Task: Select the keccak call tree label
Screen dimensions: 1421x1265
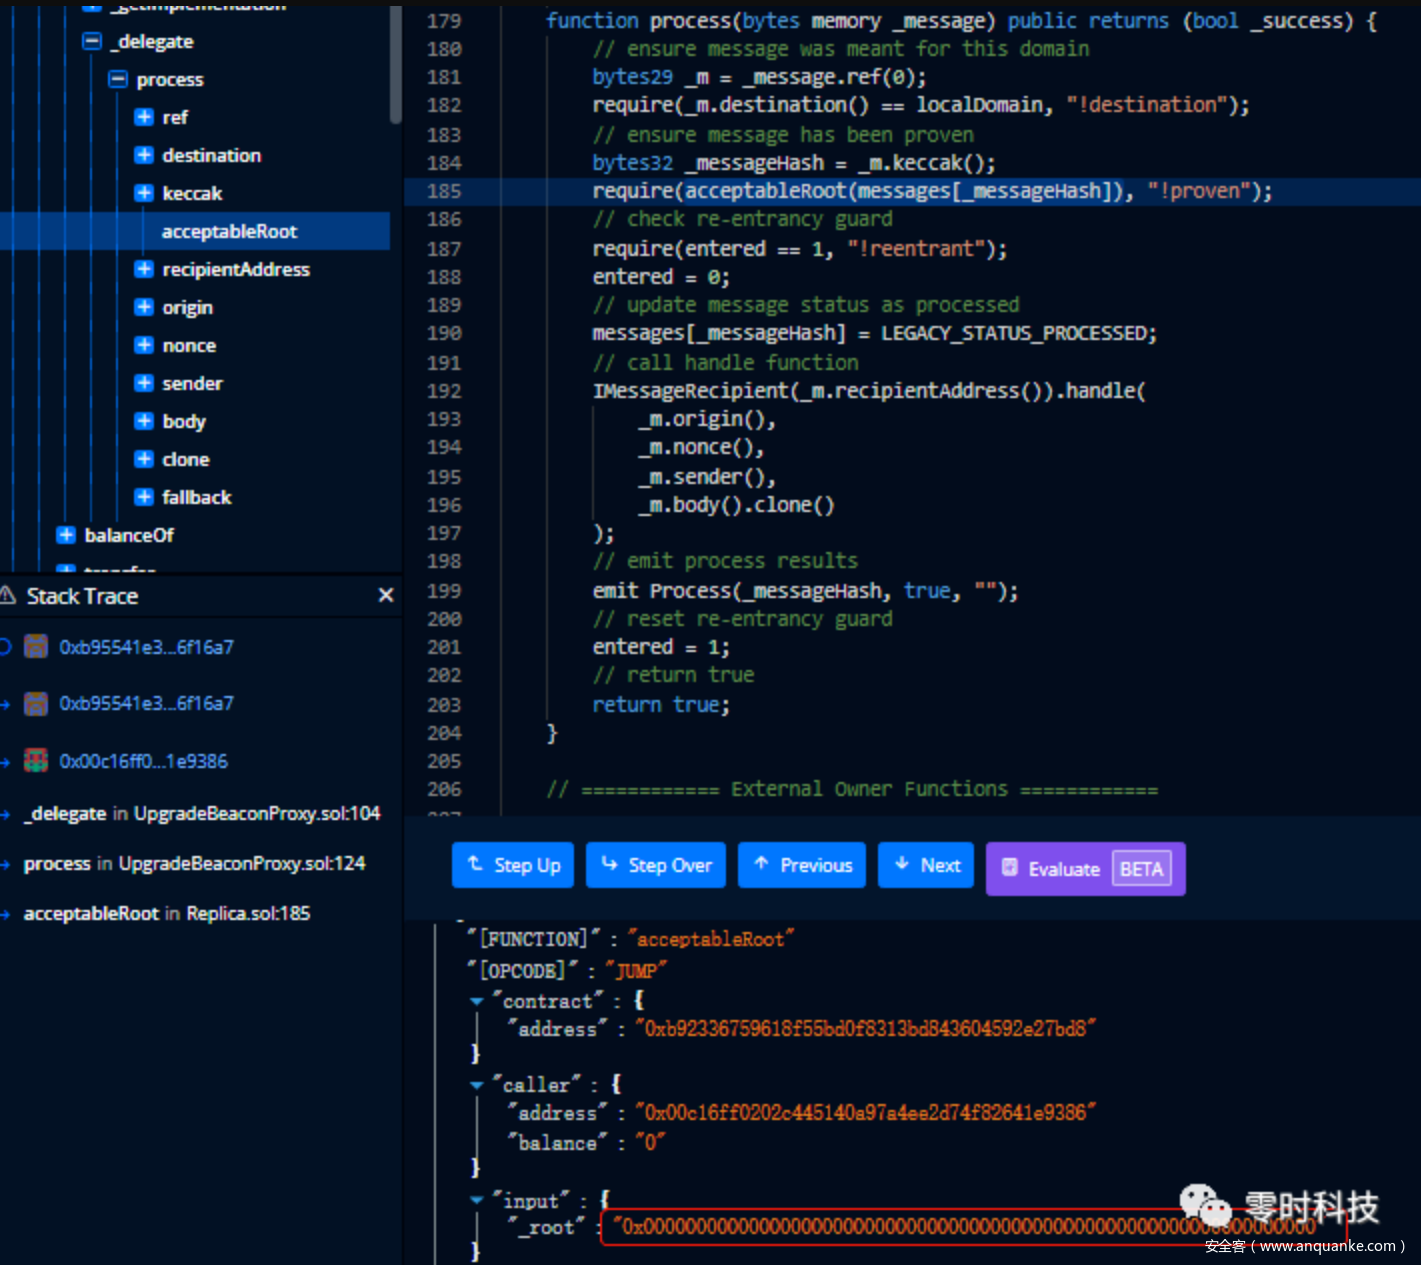Action: [192, 193]
